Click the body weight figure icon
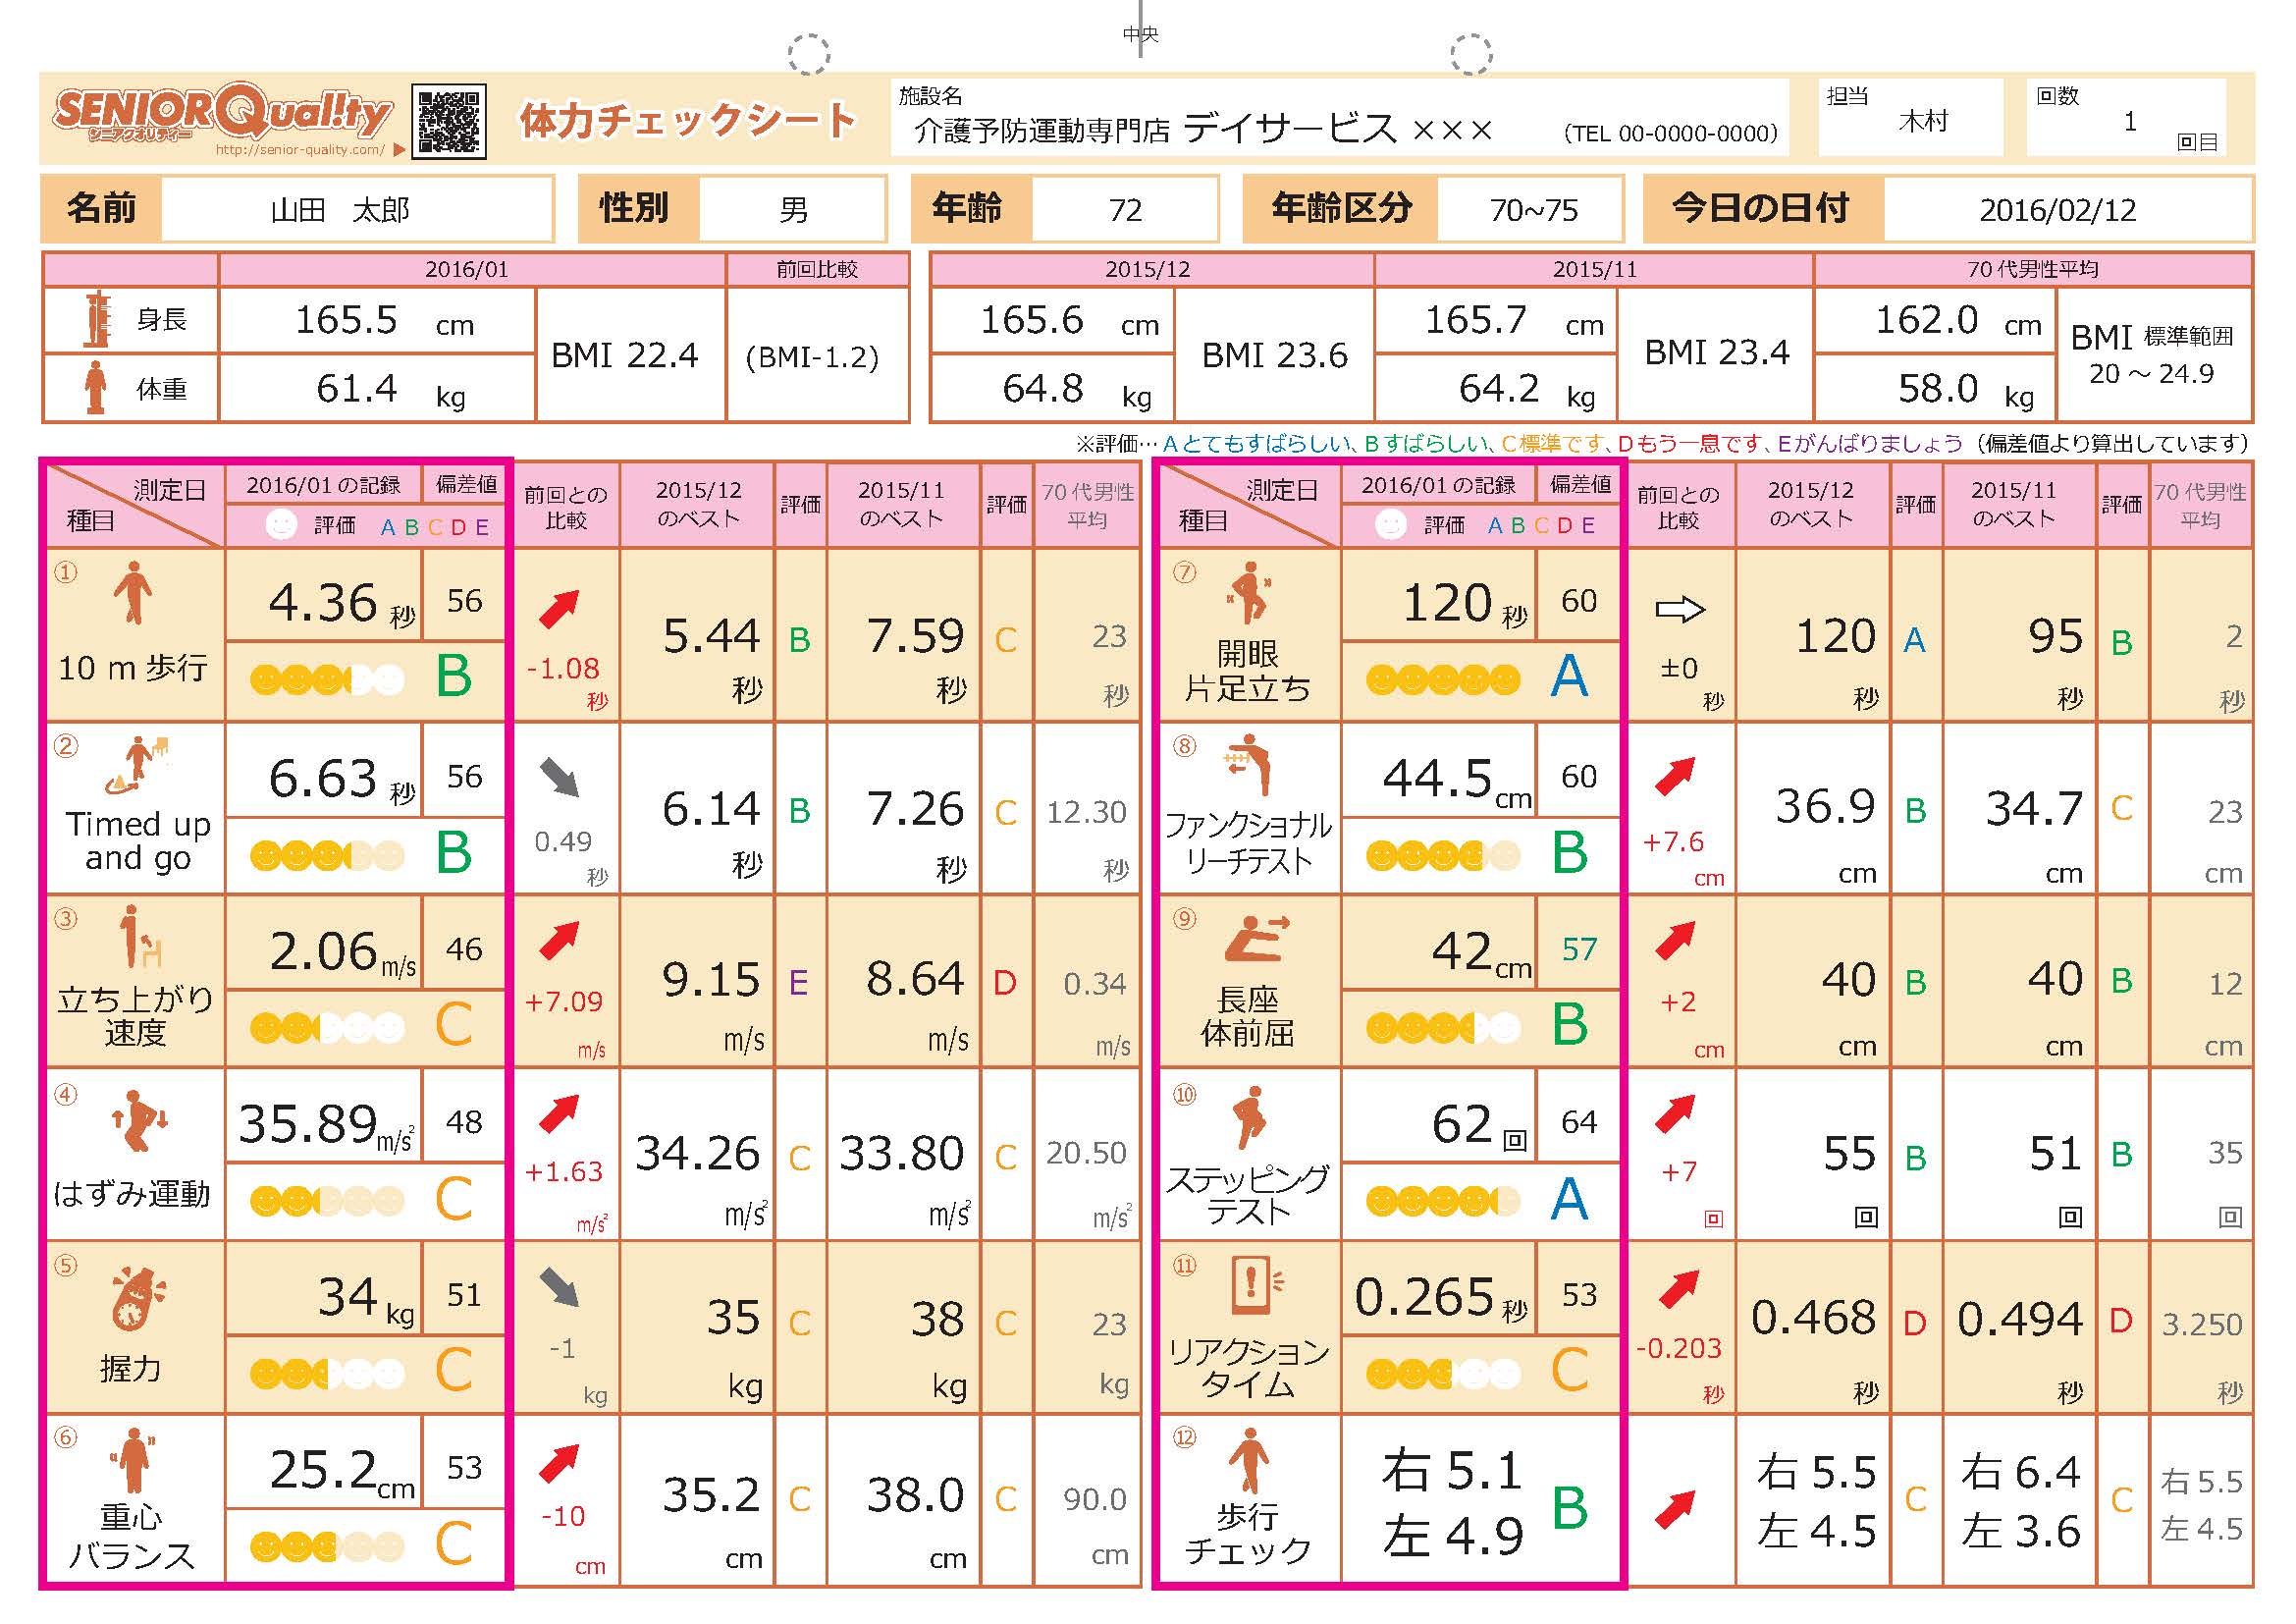The width and height of the screenshot is (2296, 1624). pos(96,388)
